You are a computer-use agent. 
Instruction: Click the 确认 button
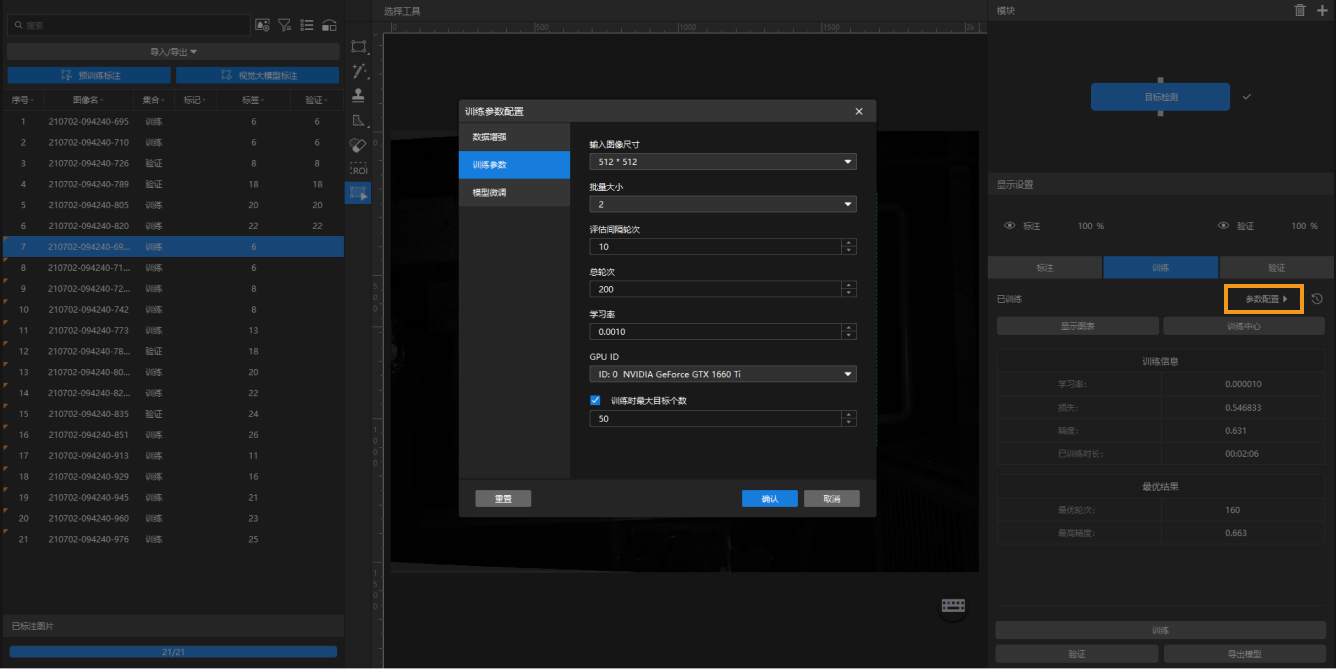point(769,499)
